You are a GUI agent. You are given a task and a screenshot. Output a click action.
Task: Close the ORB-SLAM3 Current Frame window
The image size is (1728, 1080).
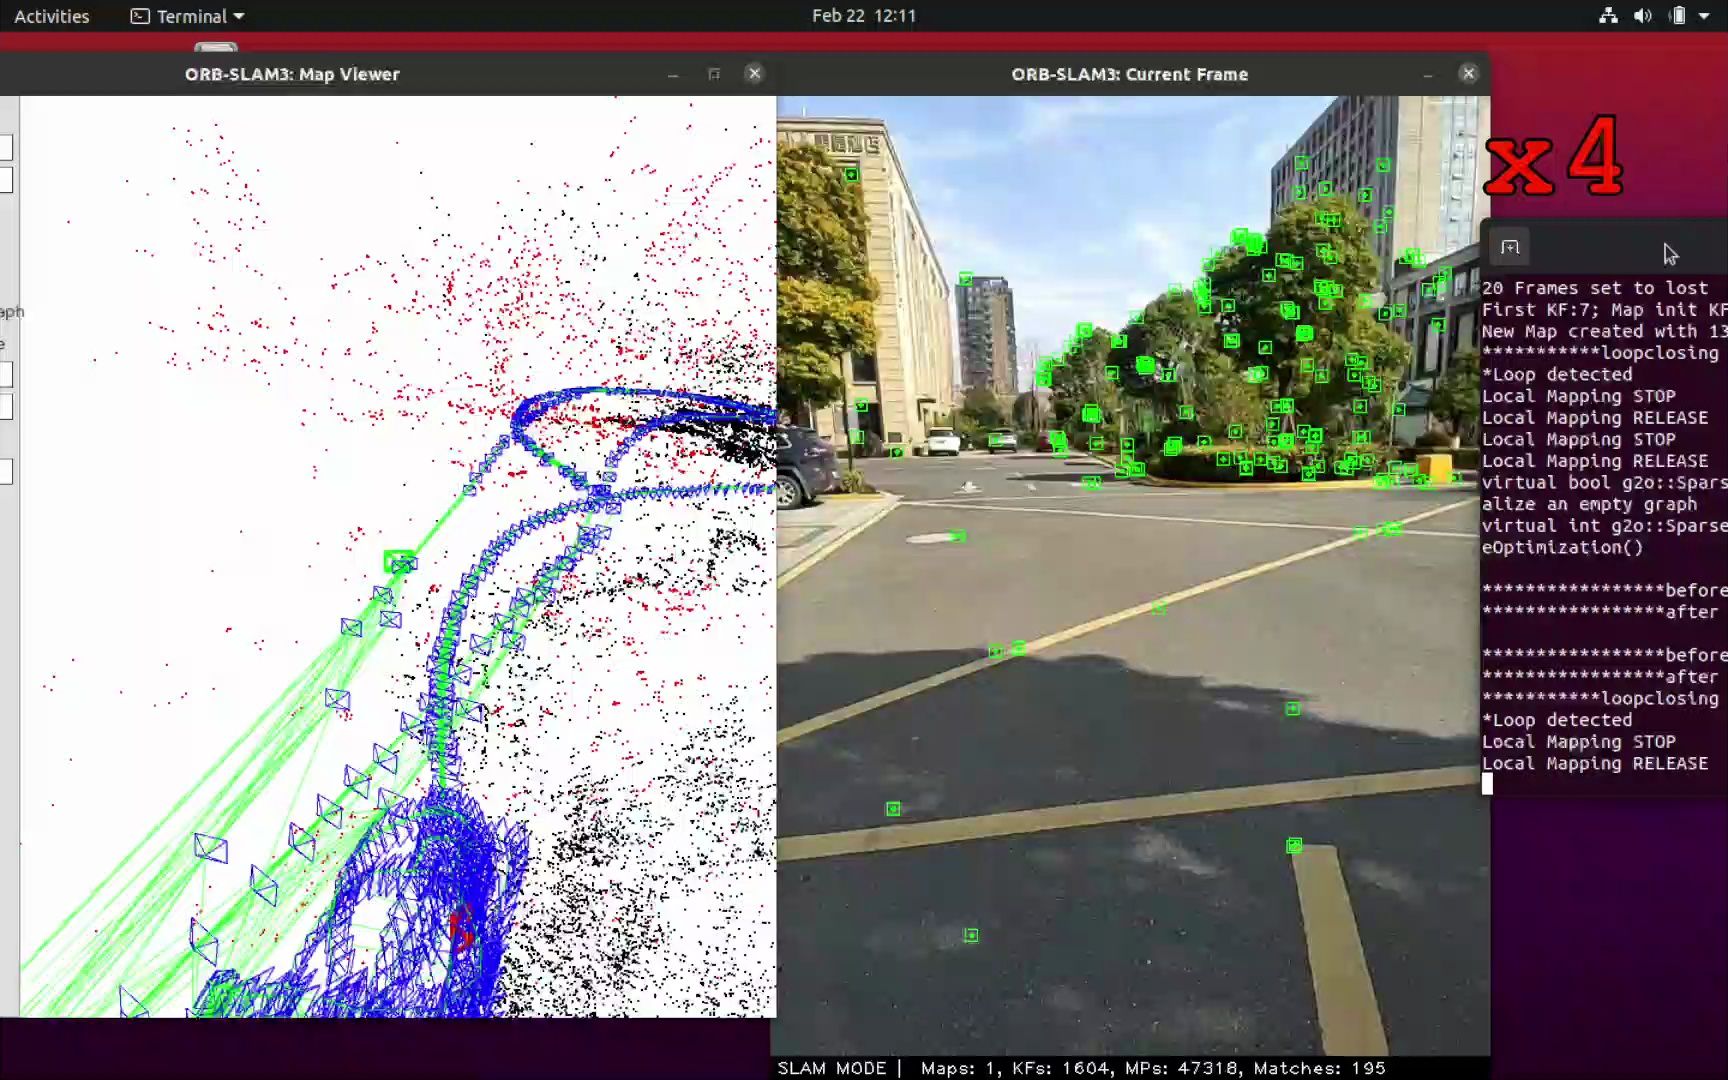1468,73
